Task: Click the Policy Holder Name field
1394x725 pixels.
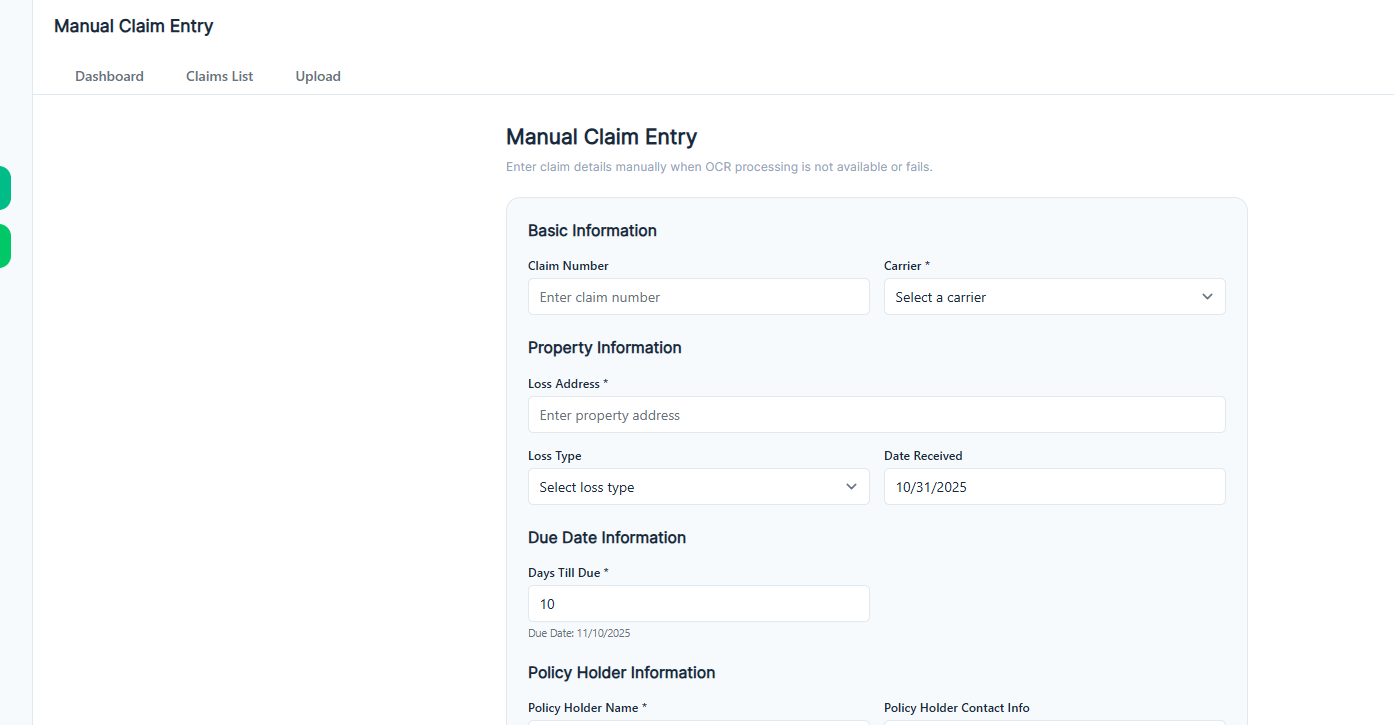Action: (x=698, y=722)
